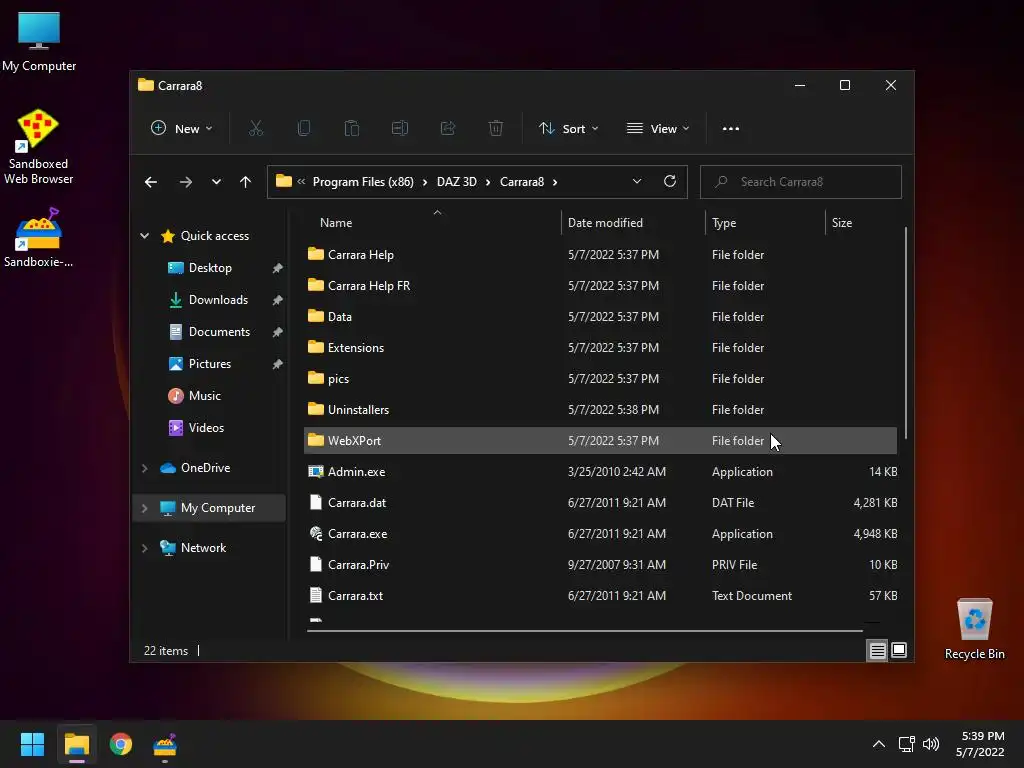Click the Paste clipboard icon
This screenshot has height=768, width=1024.
pos(351,129)
